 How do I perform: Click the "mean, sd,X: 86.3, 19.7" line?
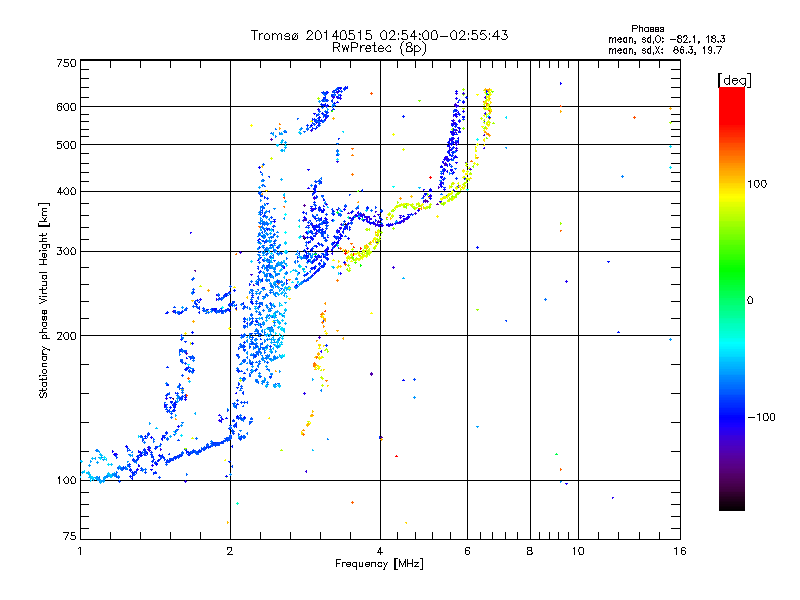click(665, 50)
